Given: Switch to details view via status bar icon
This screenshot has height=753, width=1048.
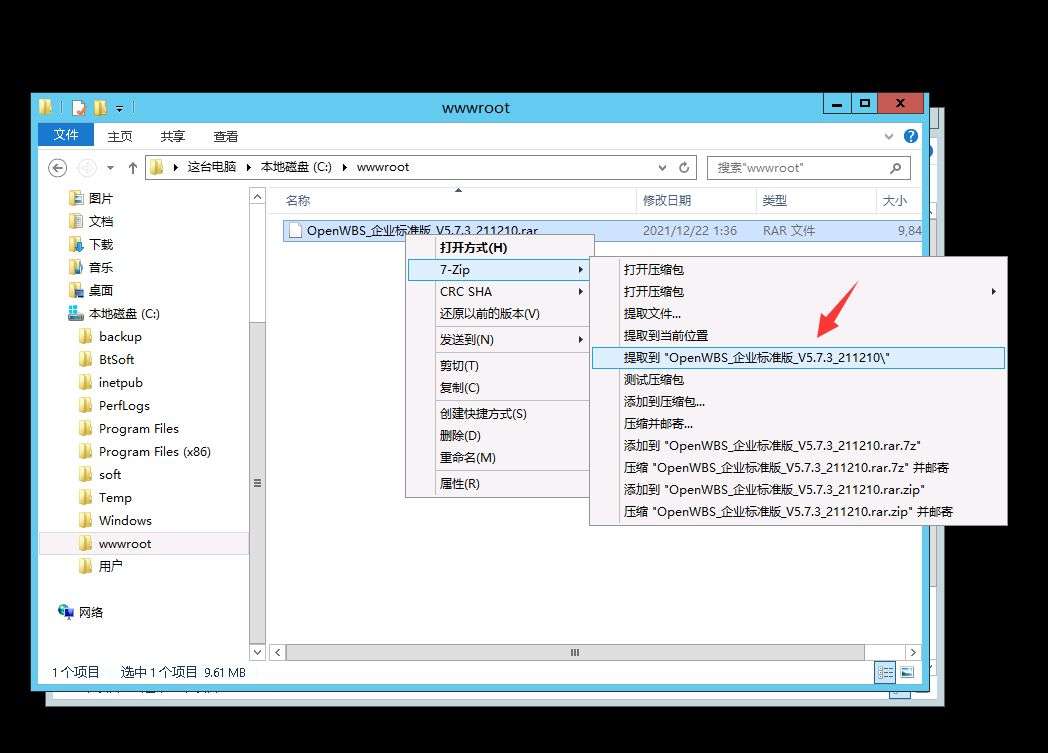Looking at the screenshot, I should [x=886, y=672].
